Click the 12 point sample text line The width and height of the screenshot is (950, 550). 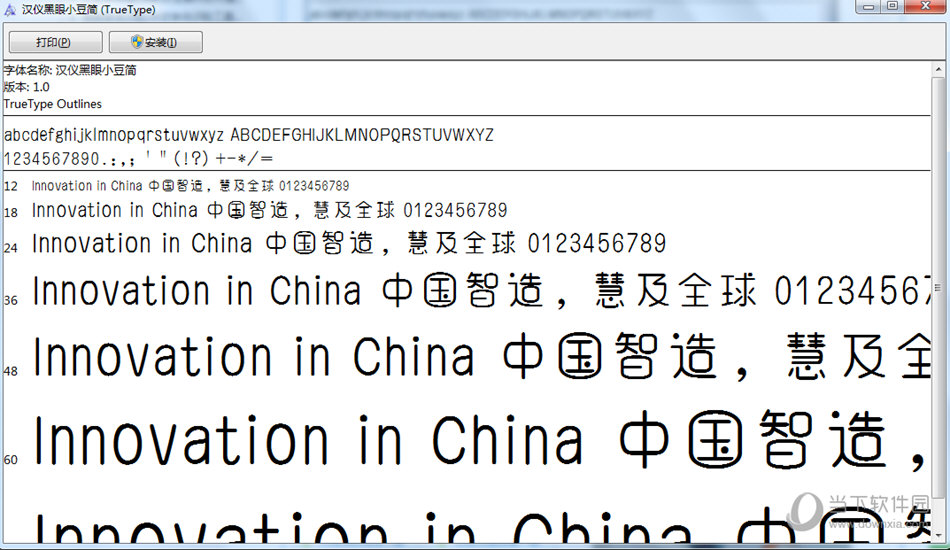pos(190,186)
